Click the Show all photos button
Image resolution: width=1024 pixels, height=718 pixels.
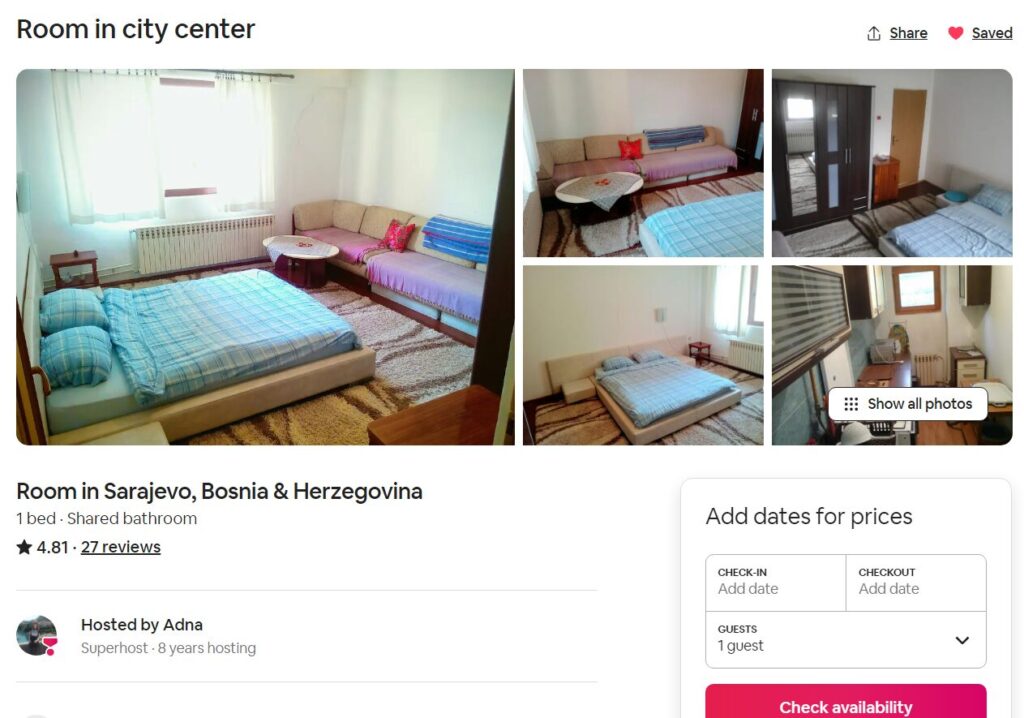click(x=908, y=404)
